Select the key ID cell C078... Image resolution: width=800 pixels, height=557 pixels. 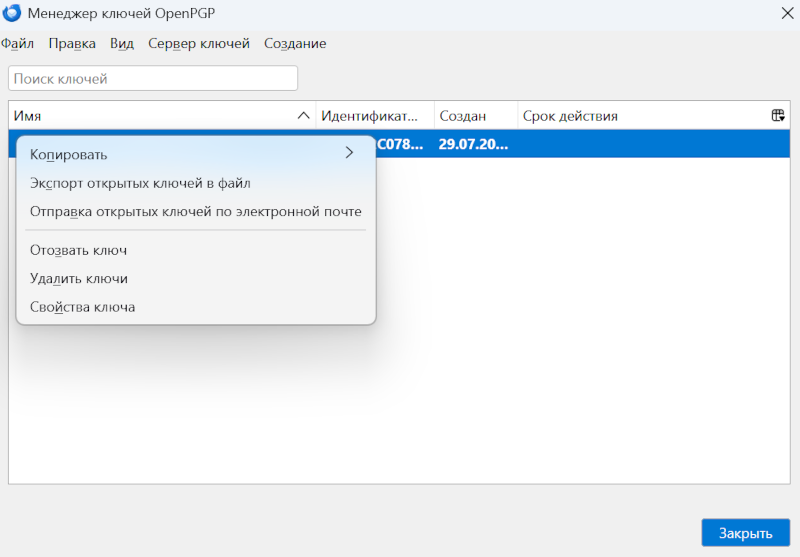401,144
